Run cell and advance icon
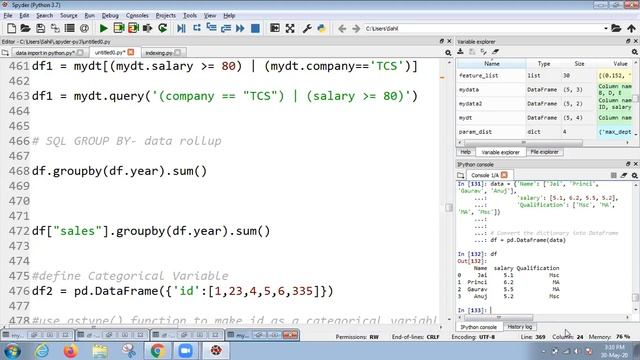 (x=133, y=28)
